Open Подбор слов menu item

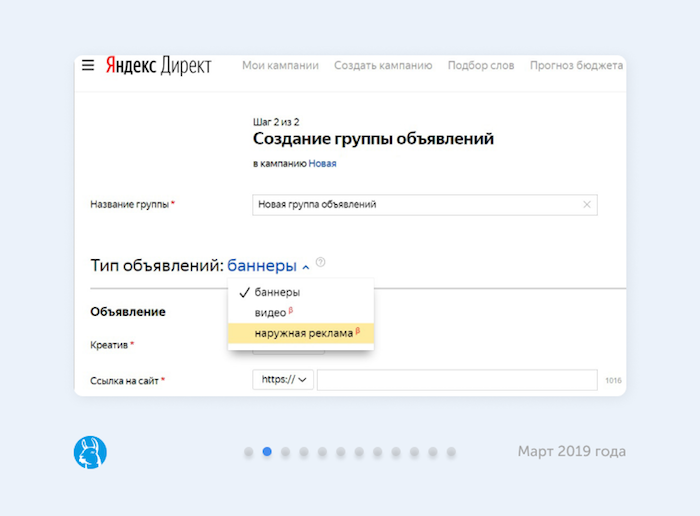(481, 66)
